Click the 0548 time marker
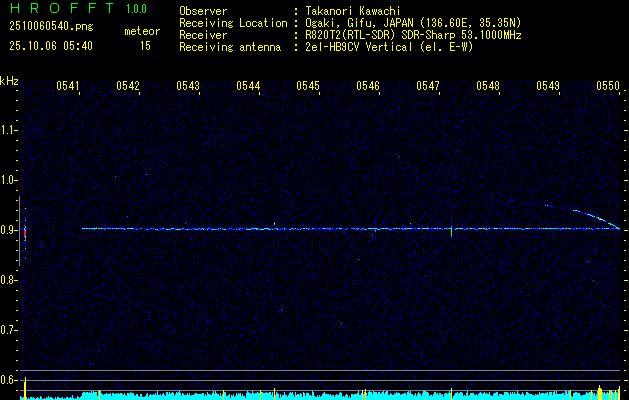 coord(488,86)
